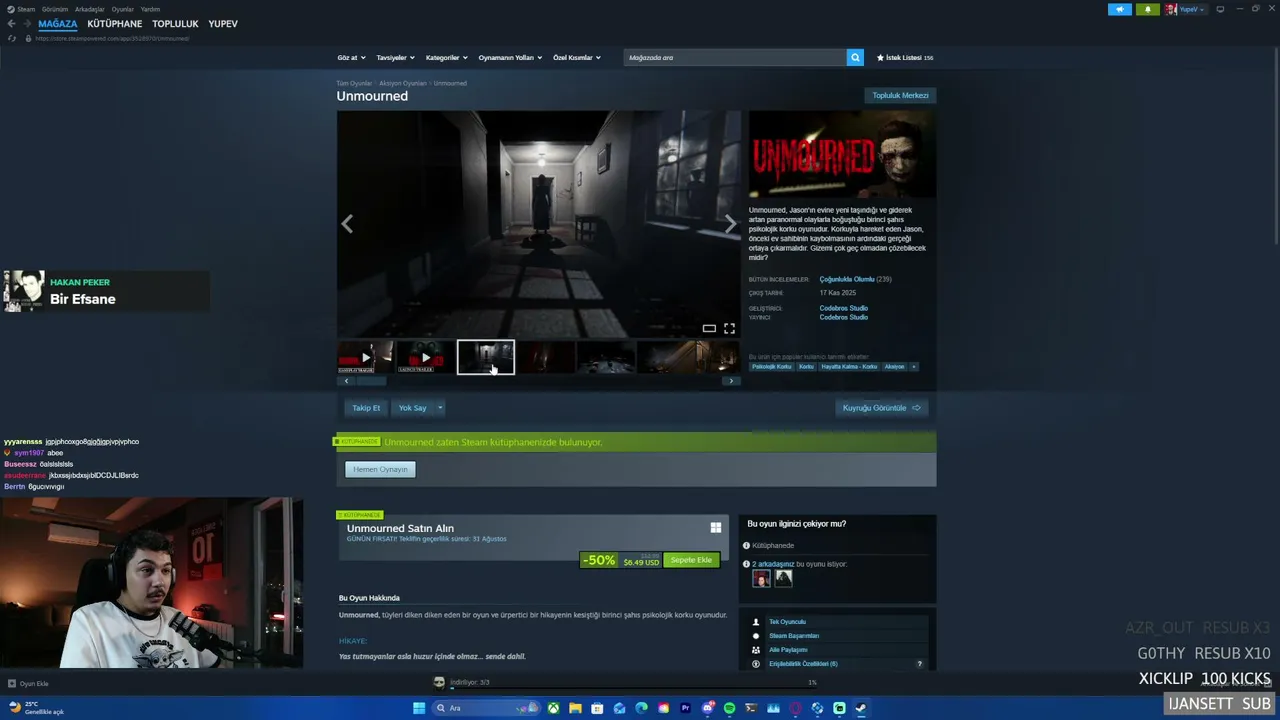Select the dark red screenshot thumbnail
This screenshot has width=1280, height=720.
pos(546,357)
